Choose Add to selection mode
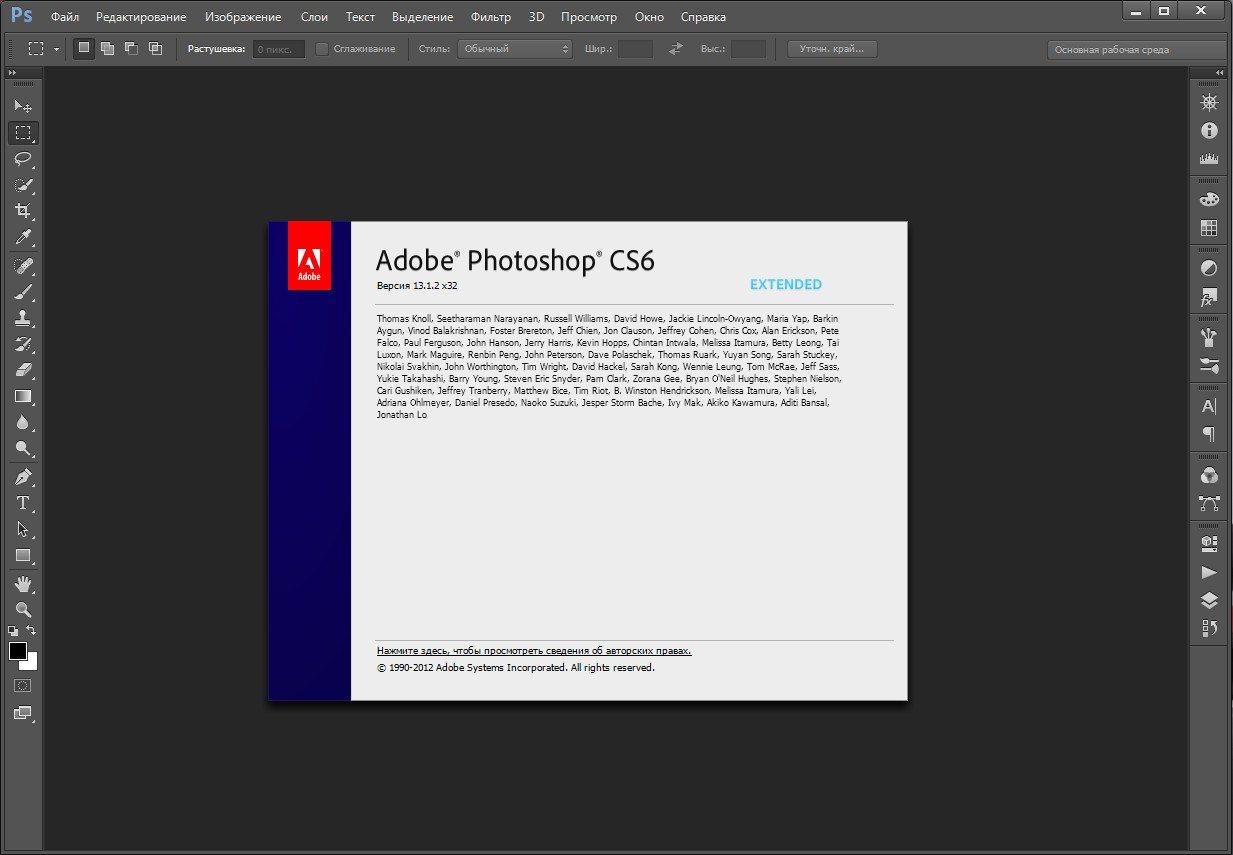 click(107, 48)
